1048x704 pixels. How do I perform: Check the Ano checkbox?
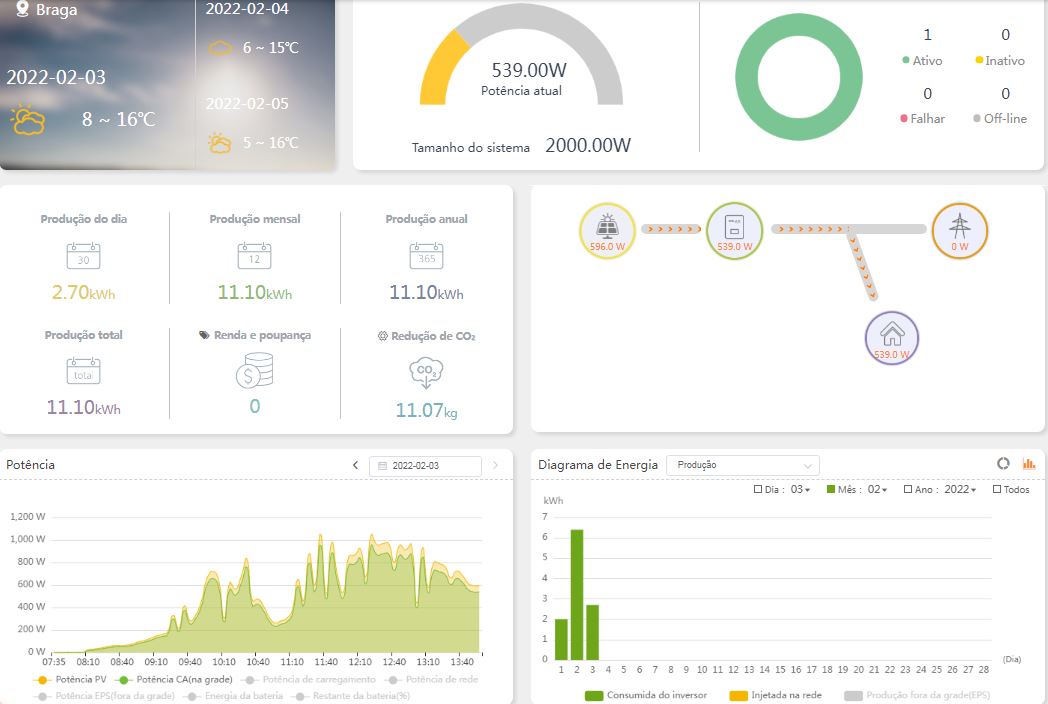pyautogui.click(x=908, y=489)
